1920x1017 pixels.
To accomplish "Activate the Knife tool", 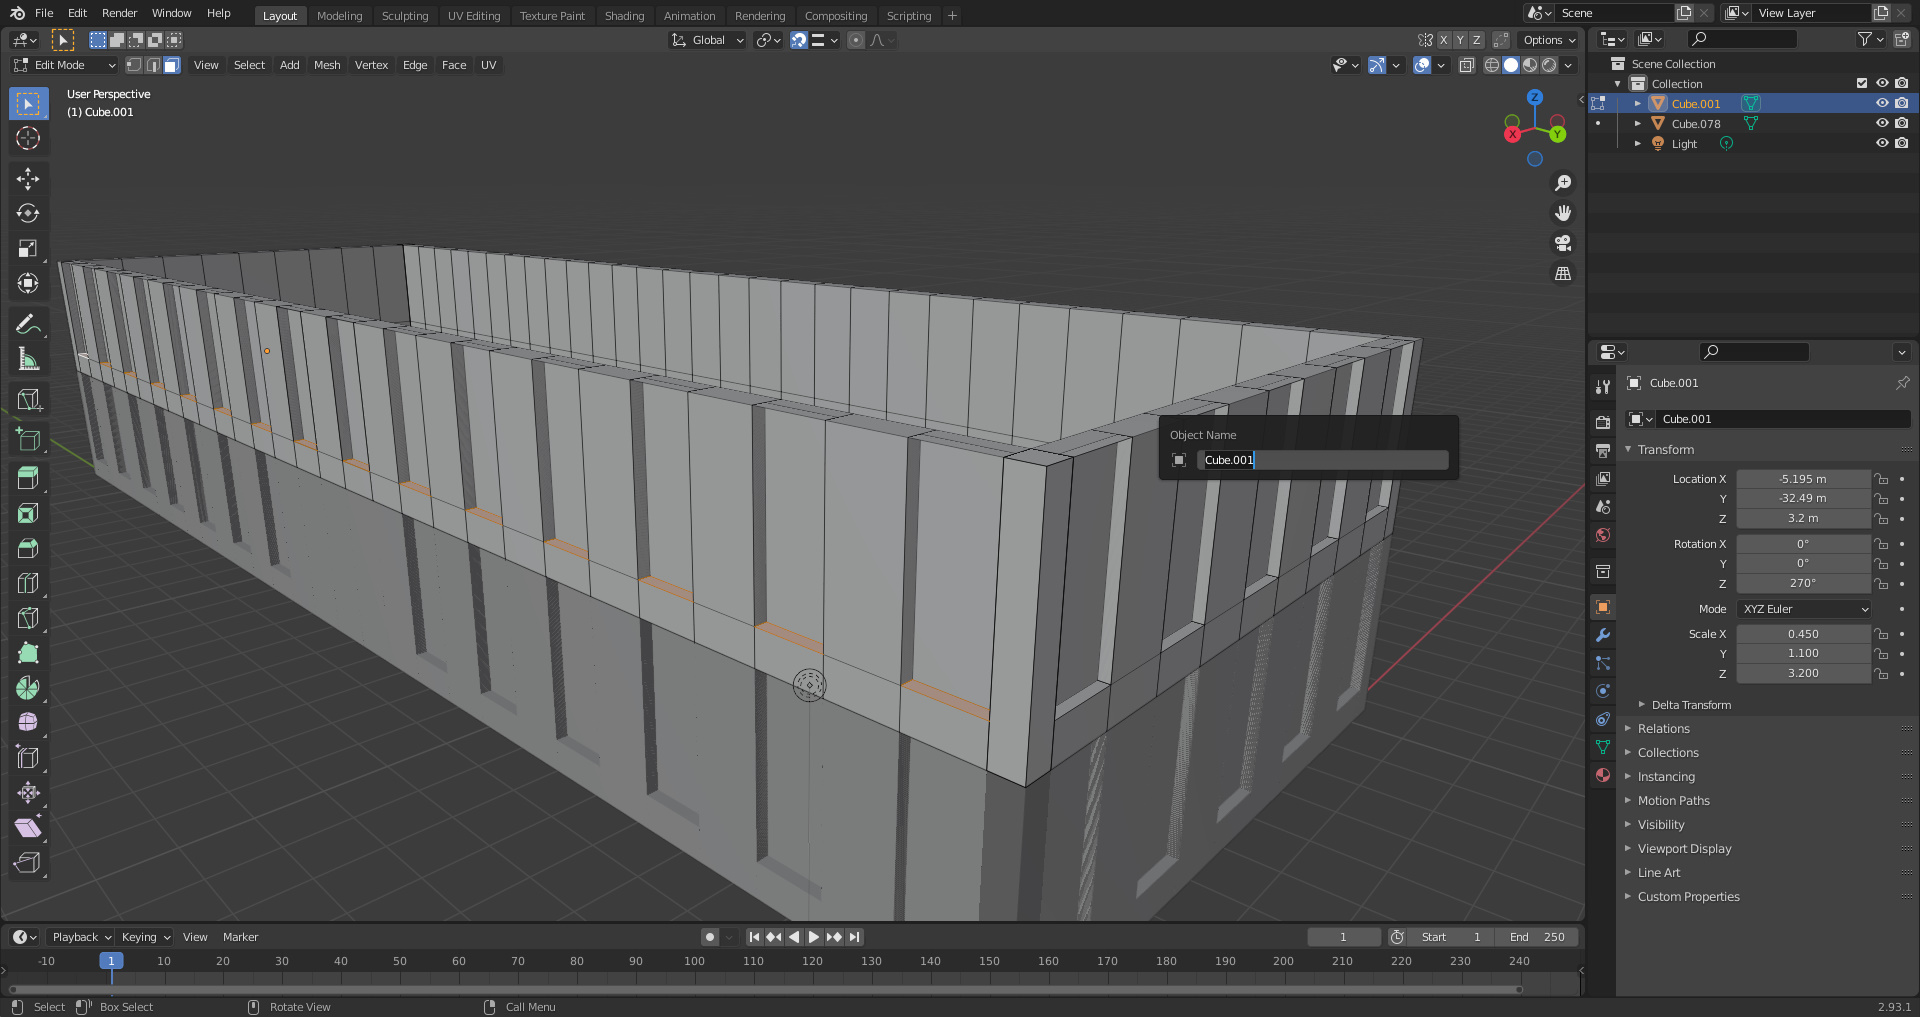I will (x=28, y=618).
